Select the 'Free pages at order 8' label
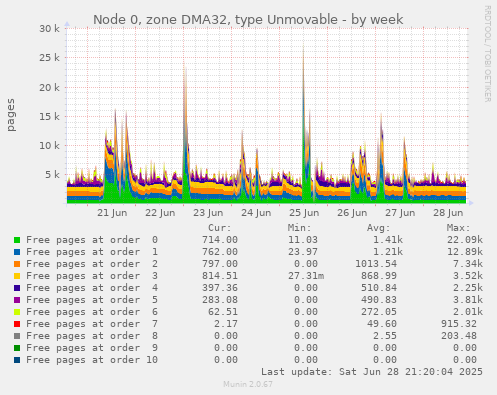The image size is (497, 395). (92, 336)
